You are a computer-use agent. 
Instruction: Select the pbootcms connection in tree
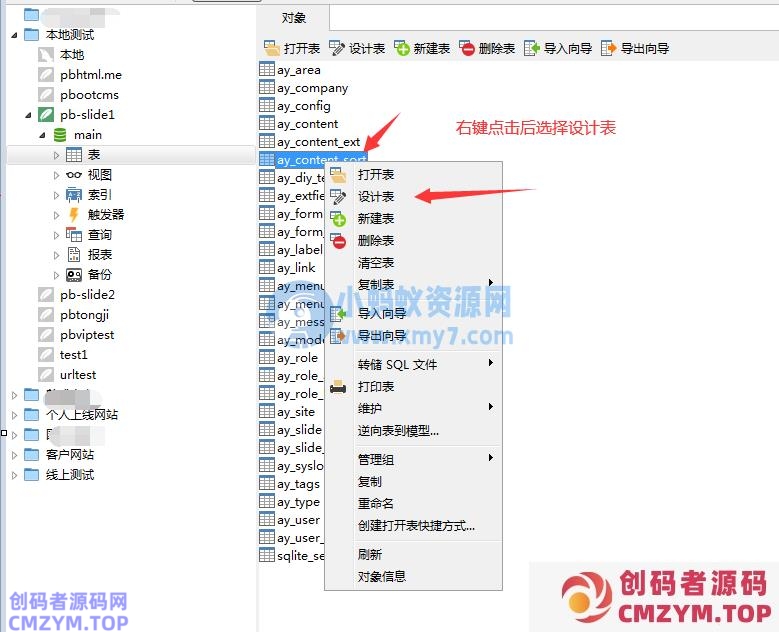pyautogui.click(x=89, y=95)
